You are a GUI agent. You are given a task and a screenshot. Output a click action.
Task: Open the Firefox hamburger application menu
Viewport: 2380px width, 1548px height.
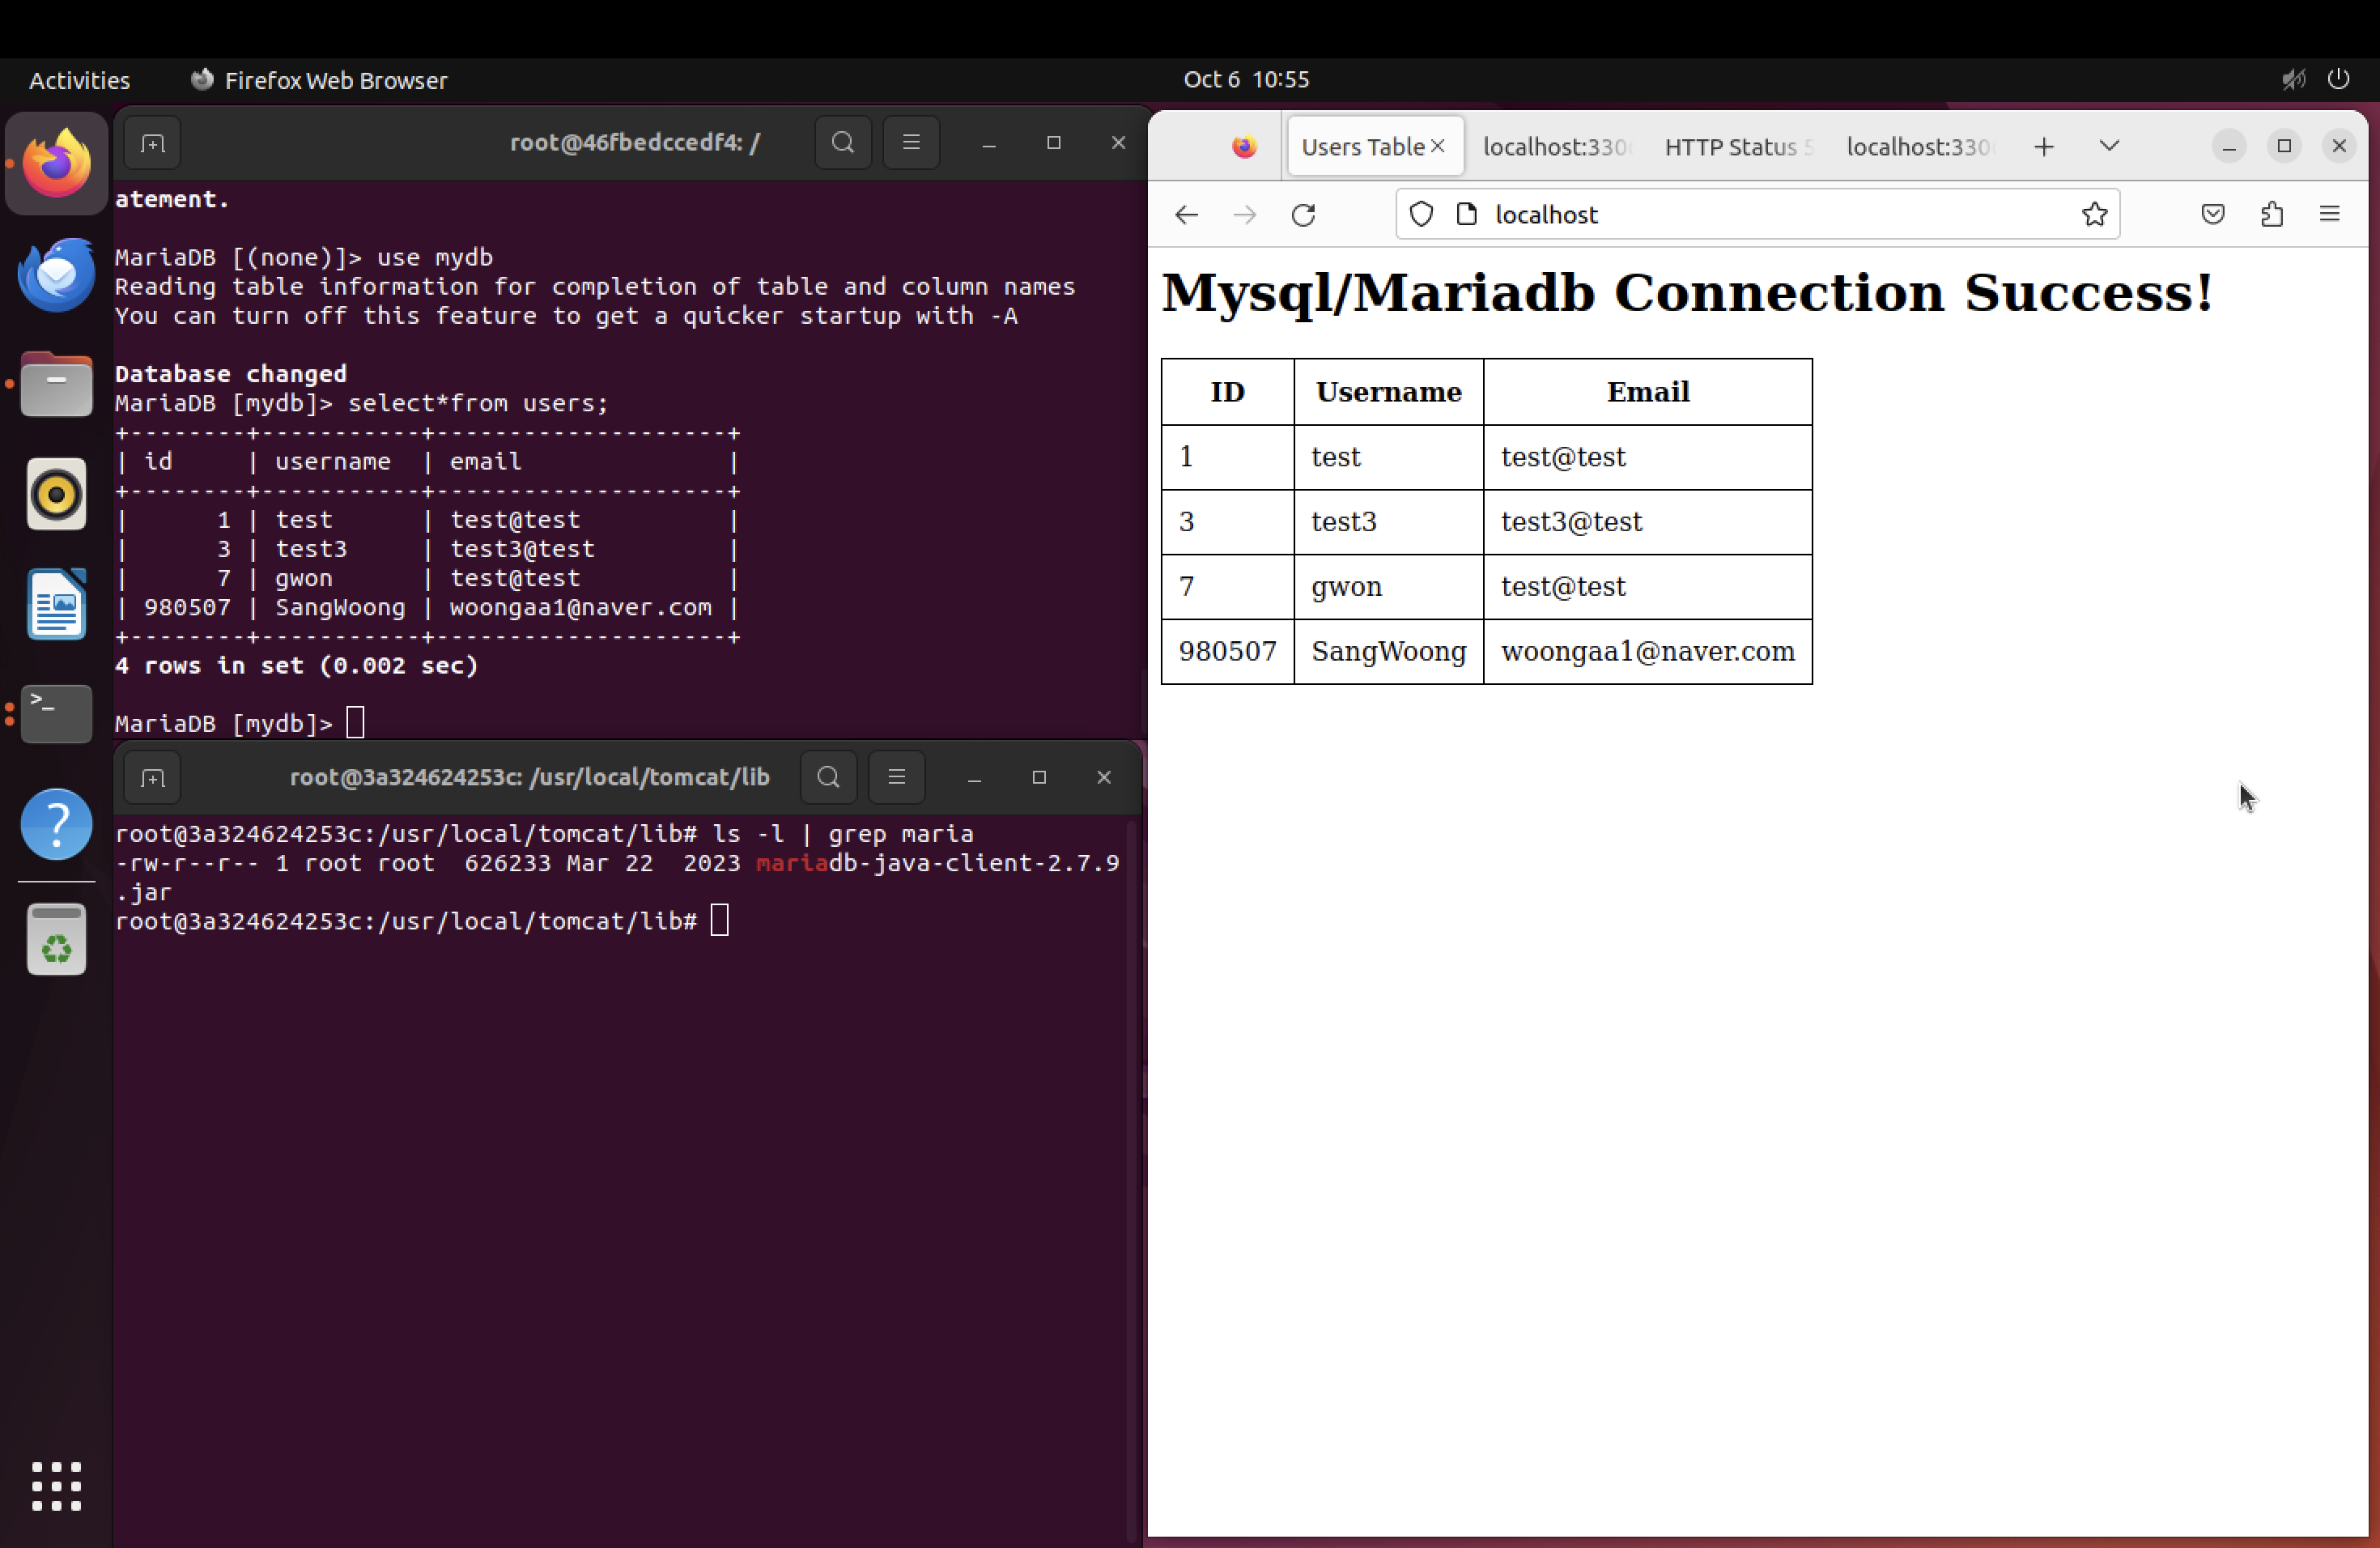pos(2329,214)
